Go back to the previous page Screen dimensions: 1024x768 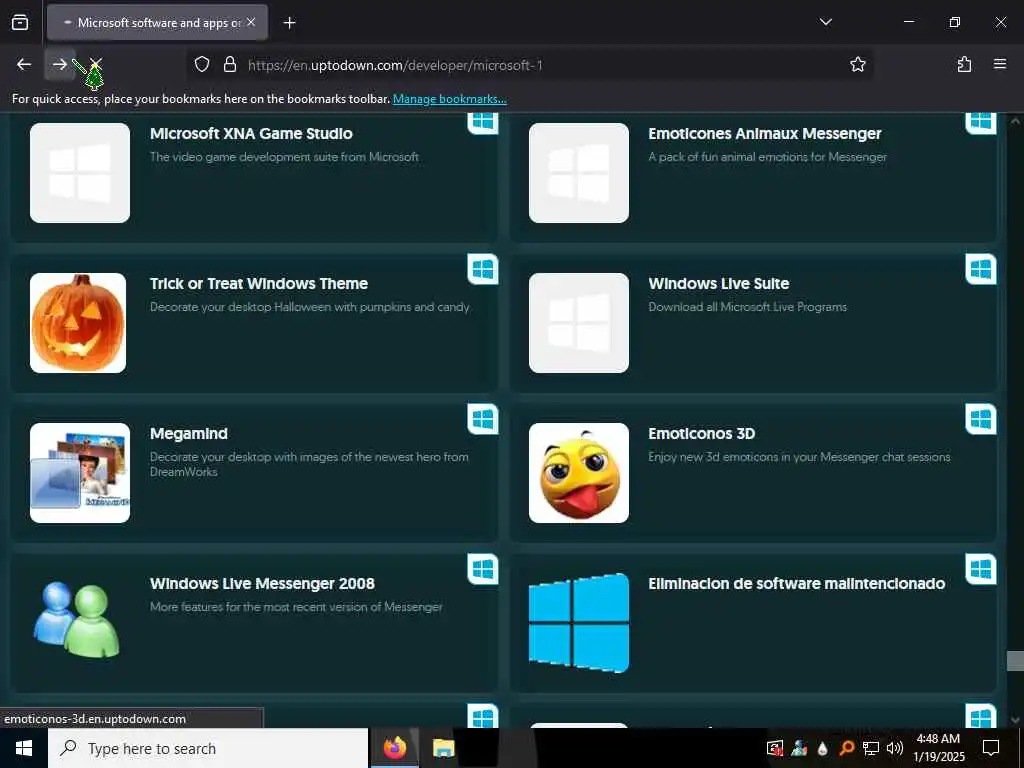pos(24,64)
